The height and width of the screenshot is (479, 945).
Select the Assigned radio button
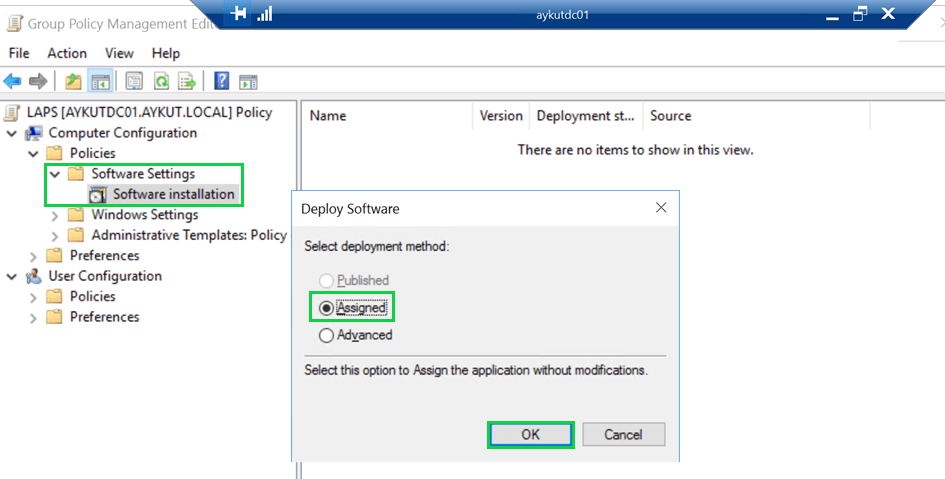coord(326,308)
